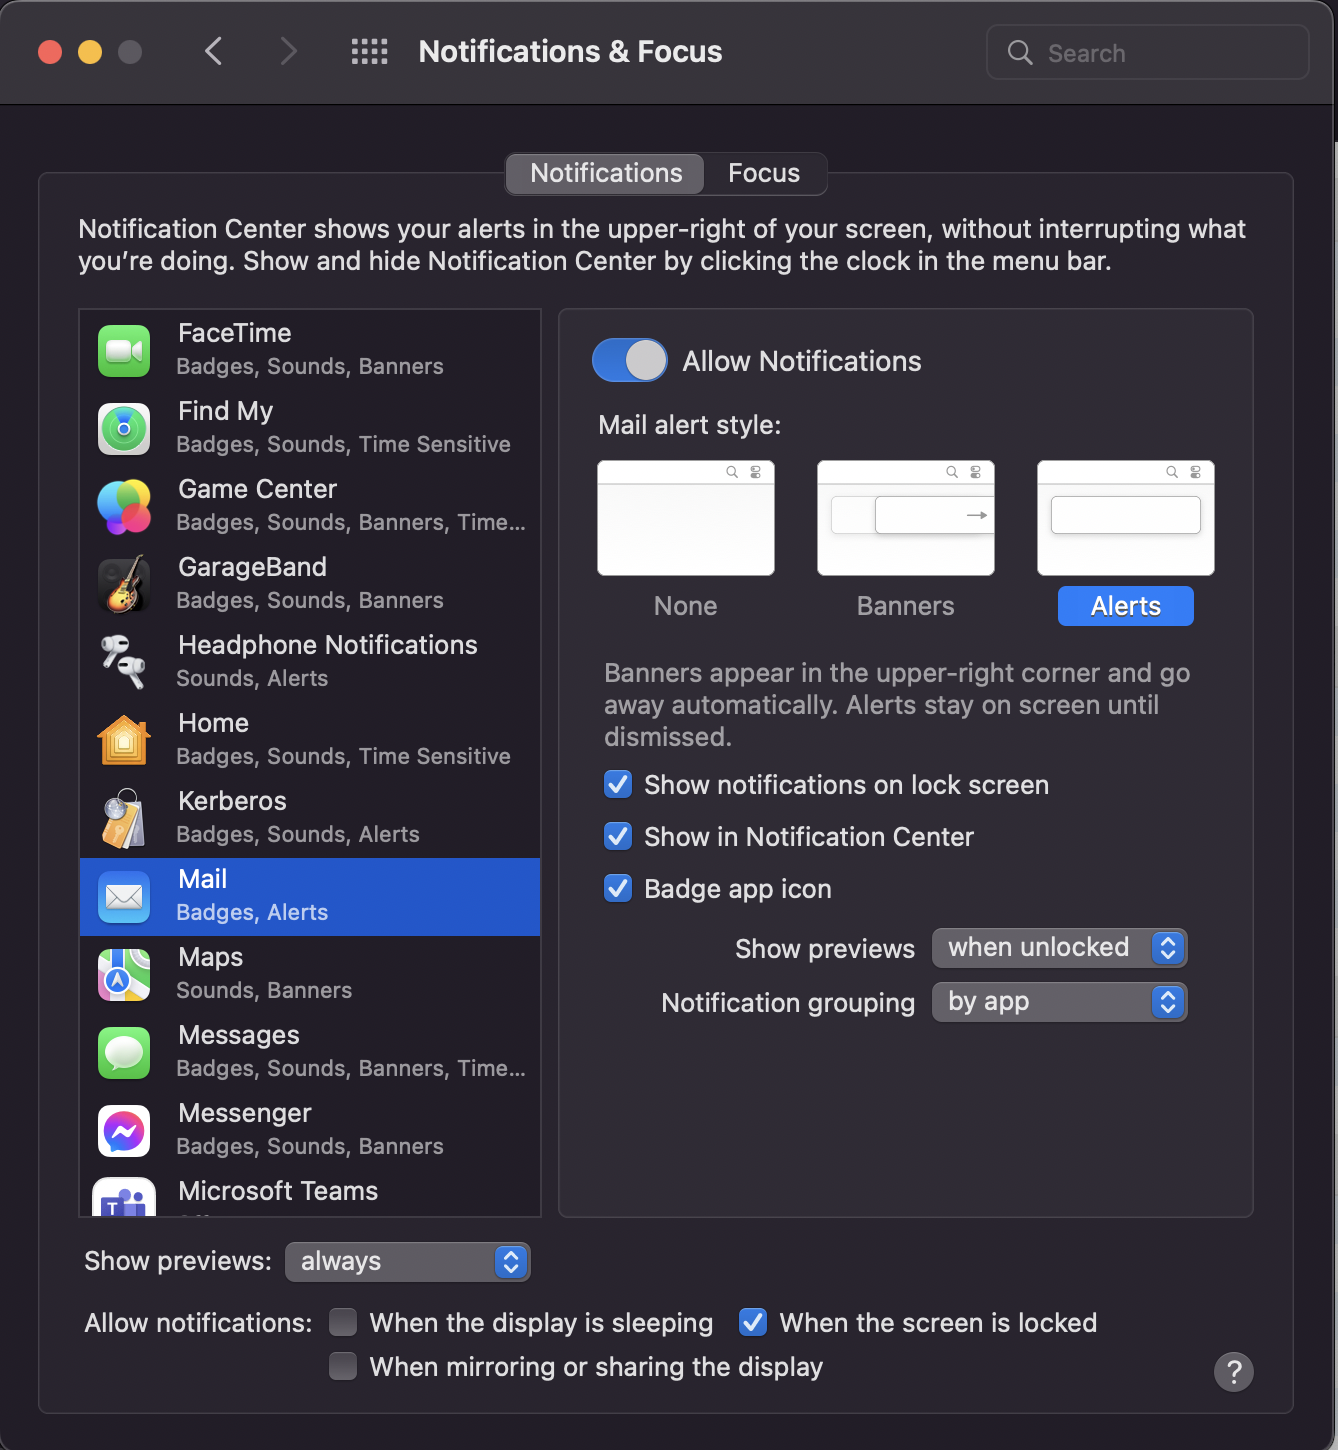
Task: Uncheck When the screen is locked
Action: (753, 1322)
